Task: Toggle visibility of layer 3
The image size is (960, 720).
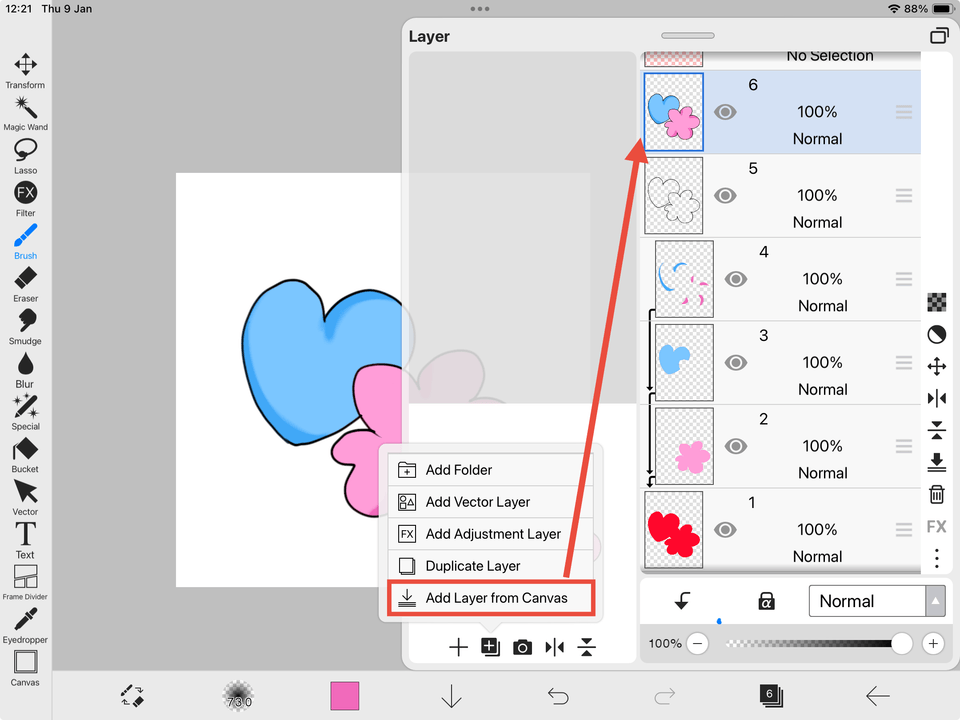Action: [x=736, y=363]
